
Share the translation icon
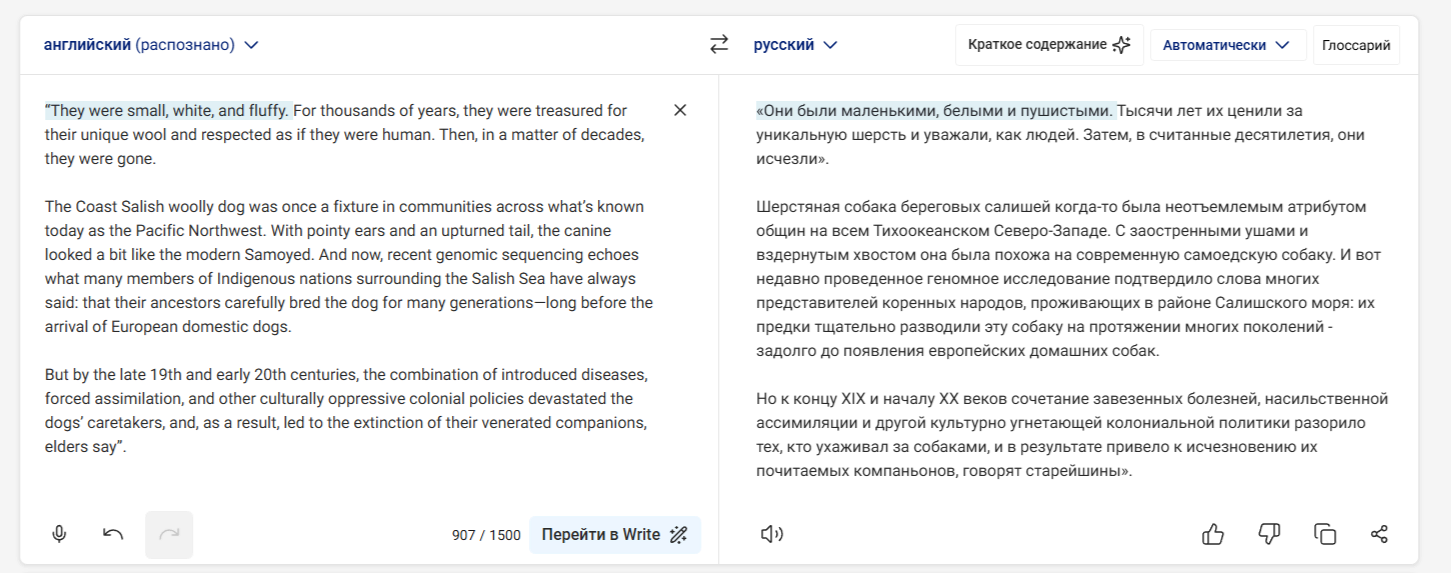click(x=1379, y=534)
